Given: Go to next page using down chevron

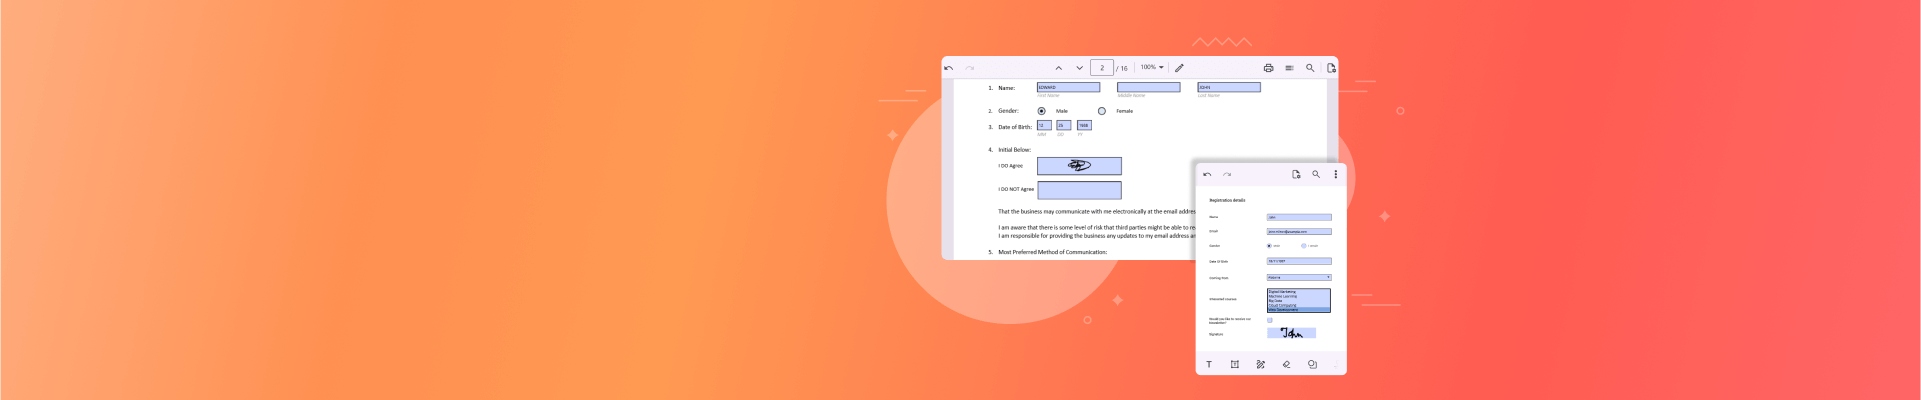Looking at the screenshot, I should pos(1079,68).
